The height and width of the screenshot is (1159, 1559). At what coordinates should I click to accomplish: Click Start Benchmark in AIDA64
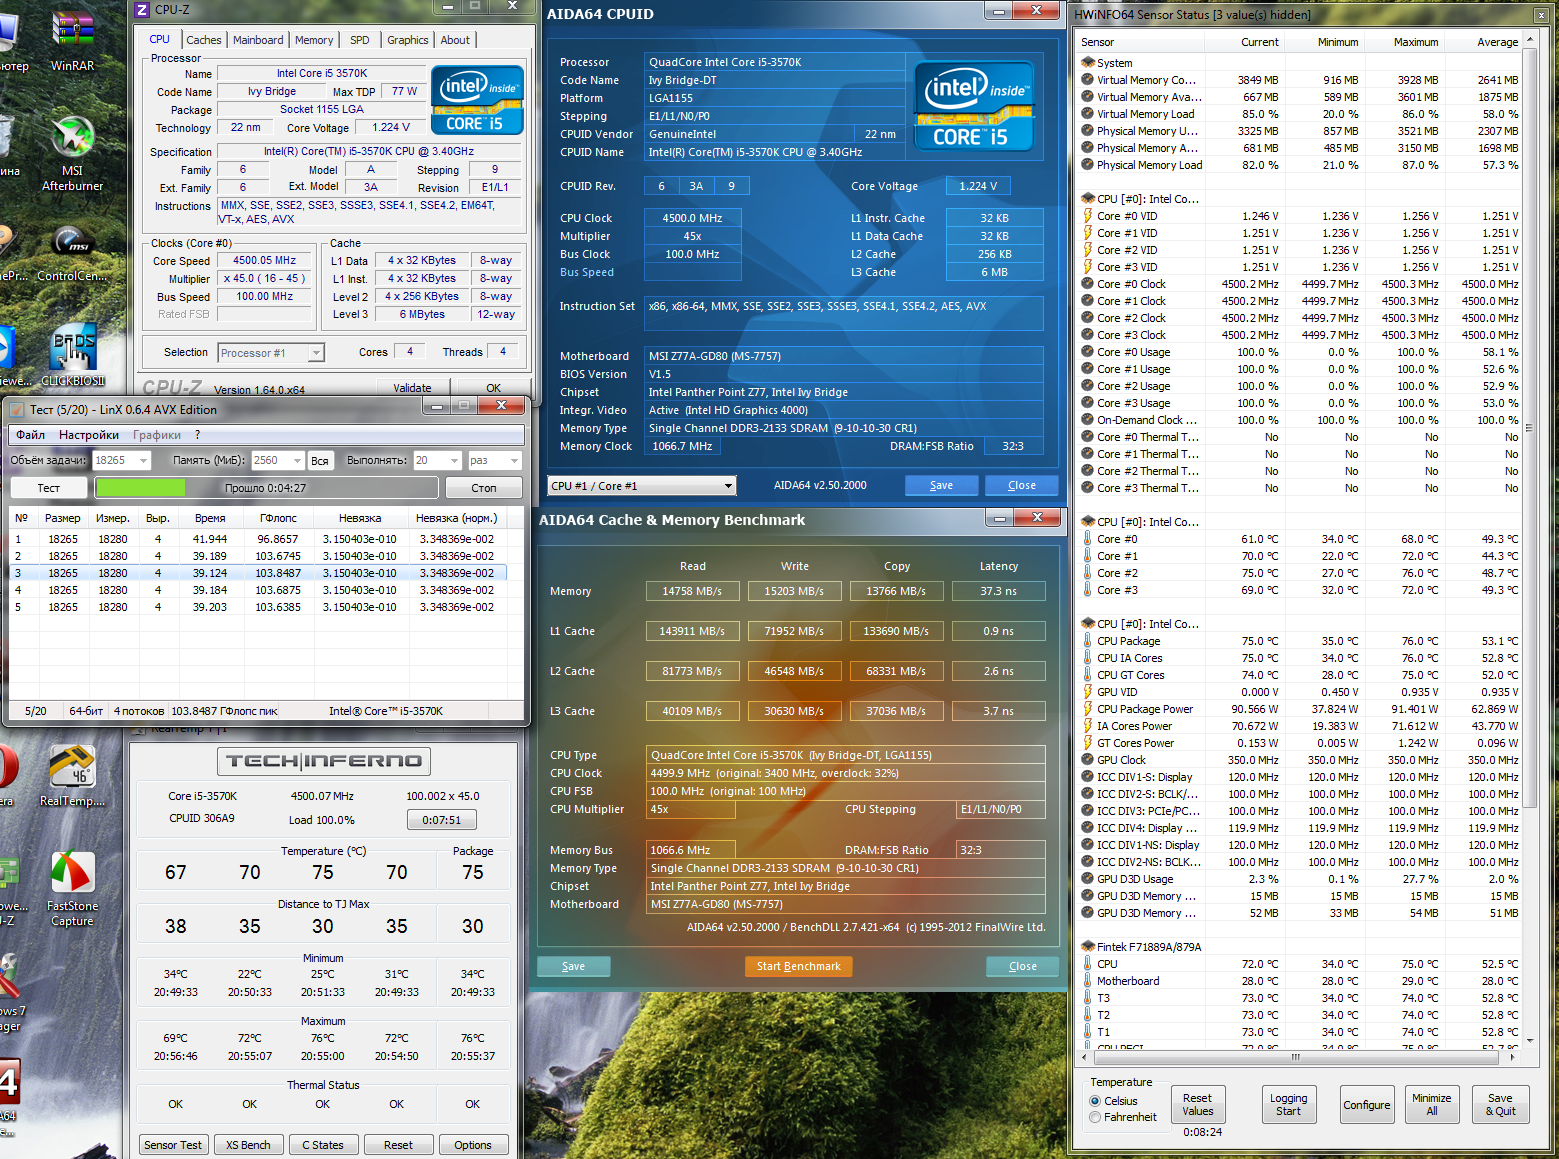[x=798, y=966]
